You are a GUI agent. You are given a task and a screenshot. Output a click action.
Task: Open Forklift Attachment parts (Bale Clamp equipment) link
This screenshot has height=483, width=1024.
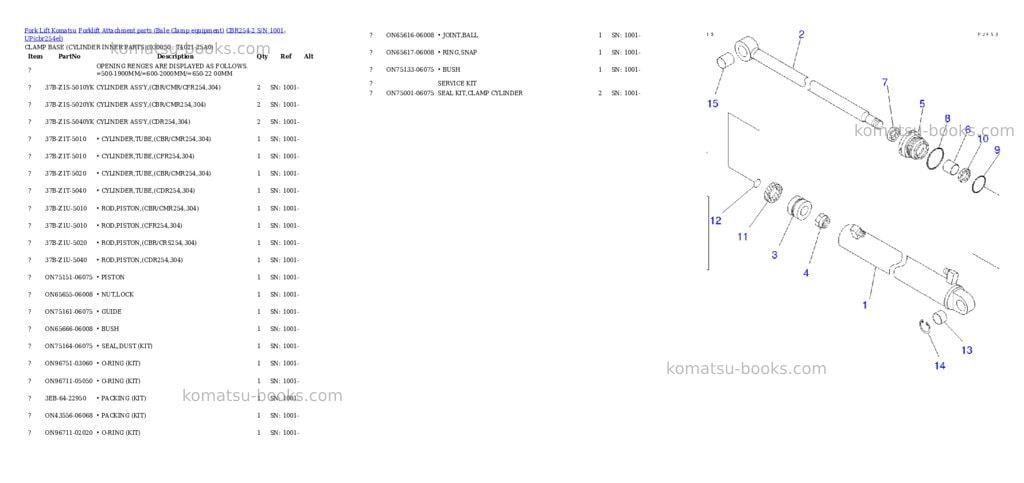click(152, 31)
